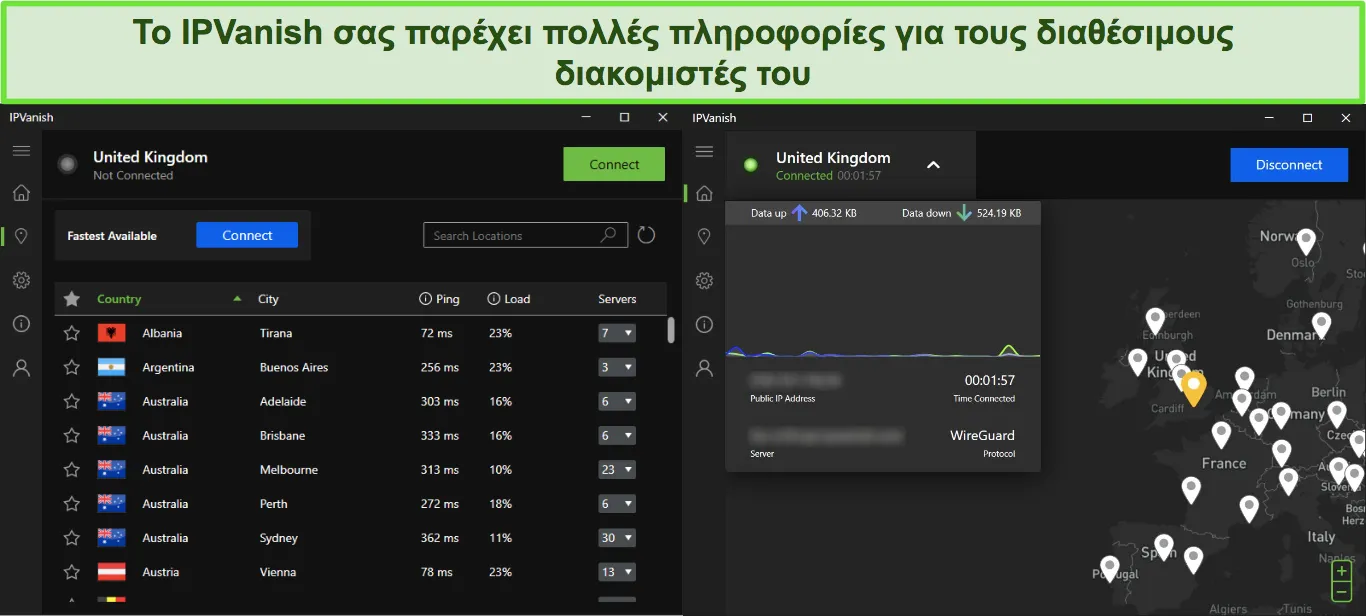Sort by favorites star column header
The width and height of the screenshot is (1366, 616).
click(x=71, y=299)
